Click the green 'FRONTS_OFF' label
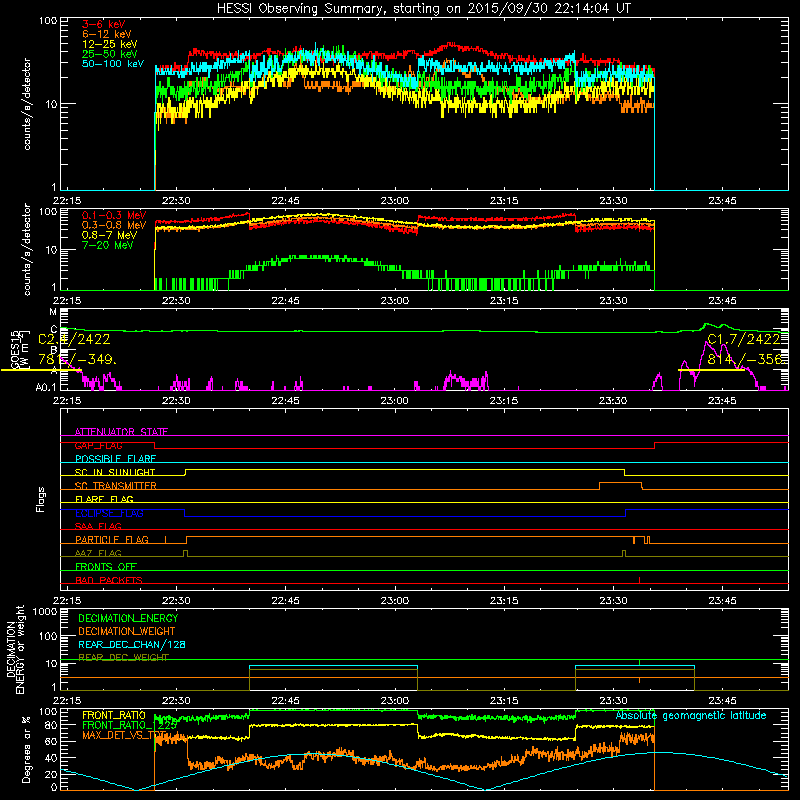The width and height of the screenshot is (800, 800). coord(106,567)
